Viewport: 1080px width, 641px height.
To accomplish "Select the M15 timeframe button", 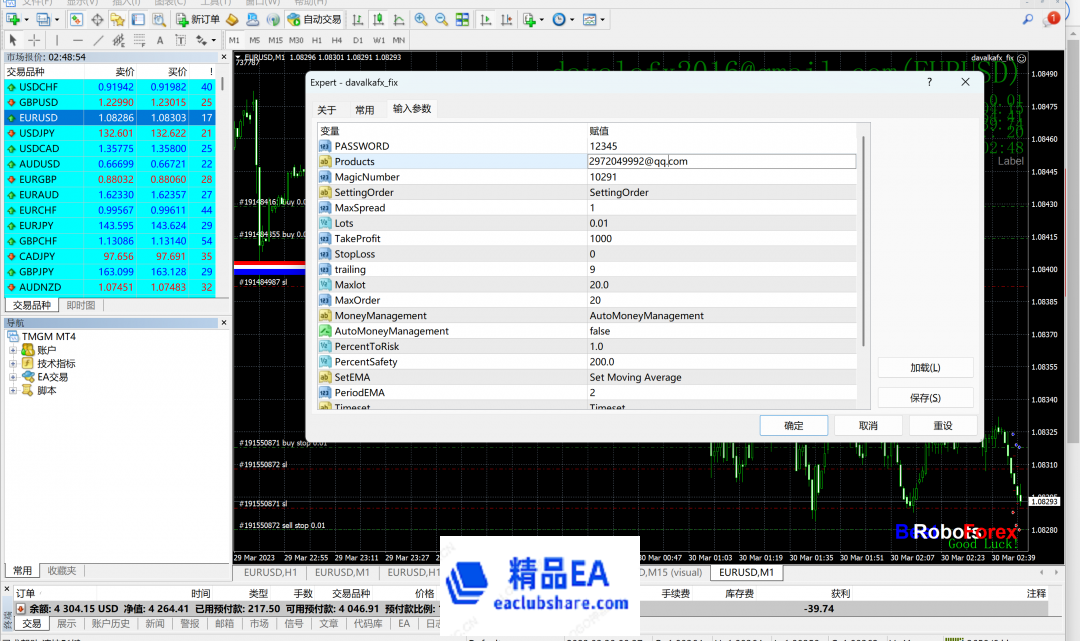I will (x=275, y=40).
